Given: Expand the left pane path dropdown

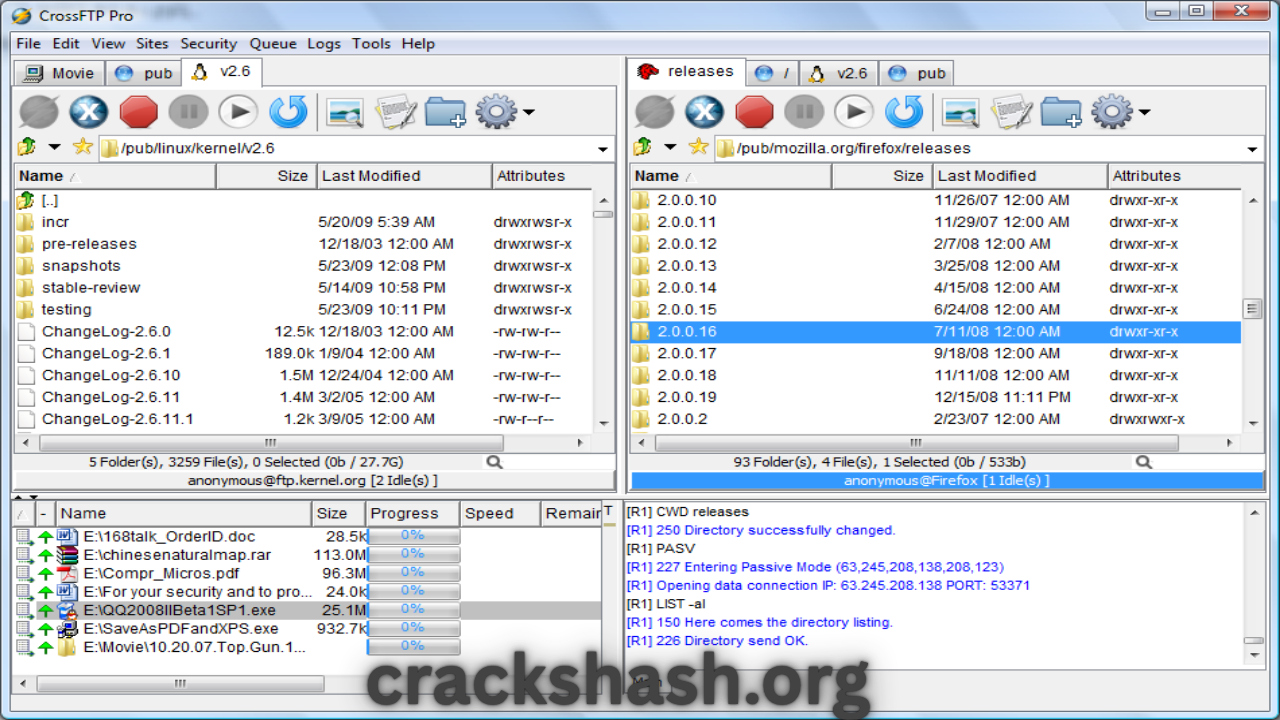Looking at the screenshot, I should 603,149.
